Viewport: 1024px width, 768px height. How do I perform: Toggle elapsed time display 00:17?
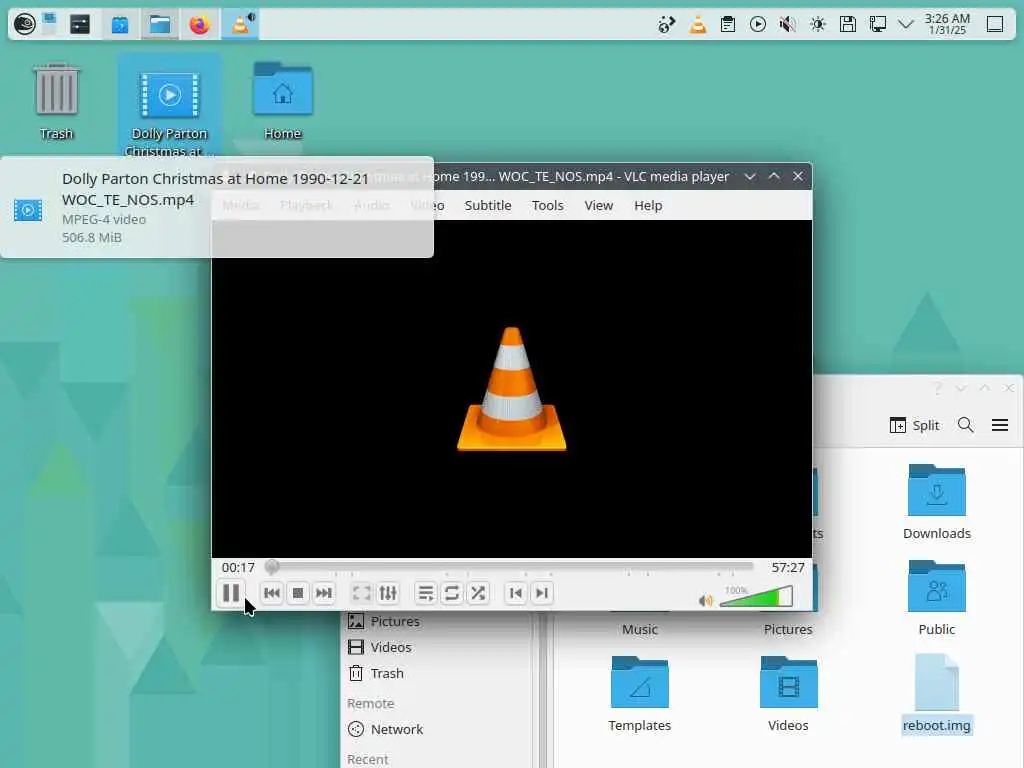pos(238,568)
